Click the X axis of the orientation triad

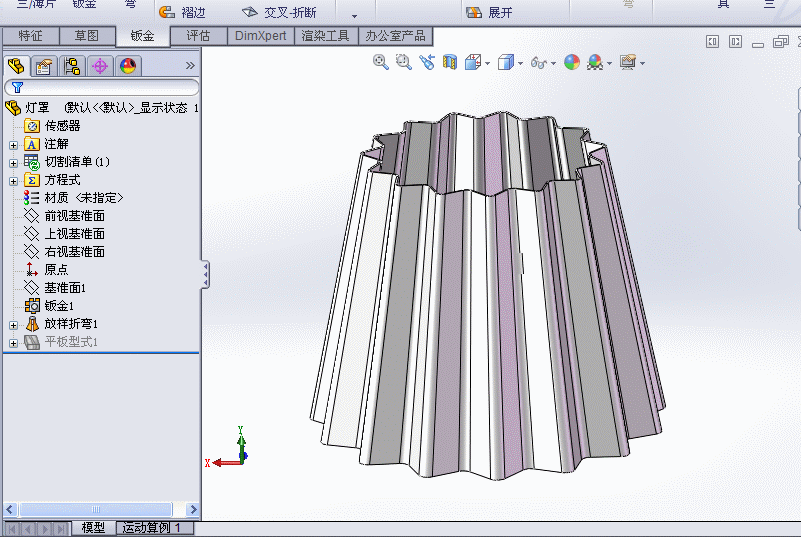pos(224,463)
